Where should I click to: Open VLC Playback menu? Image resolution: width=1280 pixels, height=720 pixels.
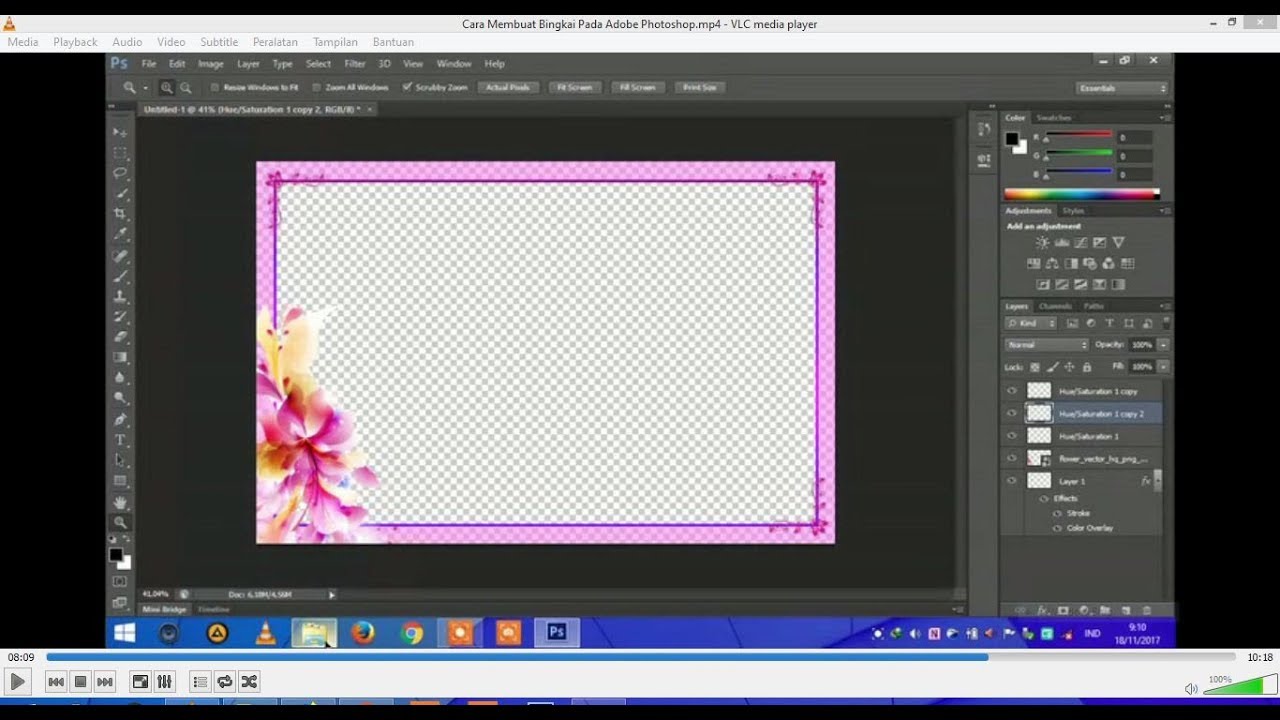75,42
